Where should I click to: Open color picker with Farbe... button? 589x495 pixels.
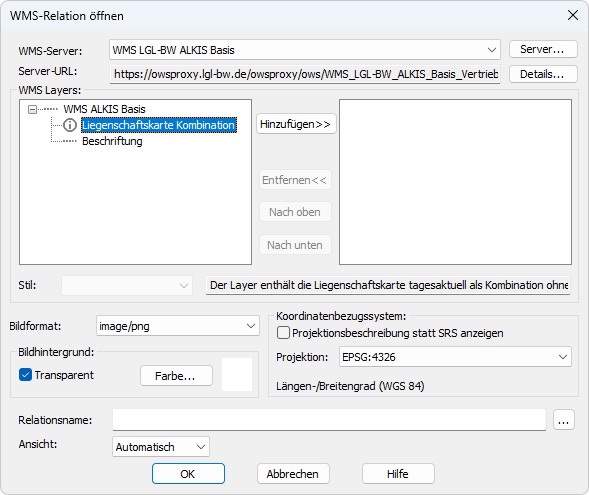[x=176, y=376]
